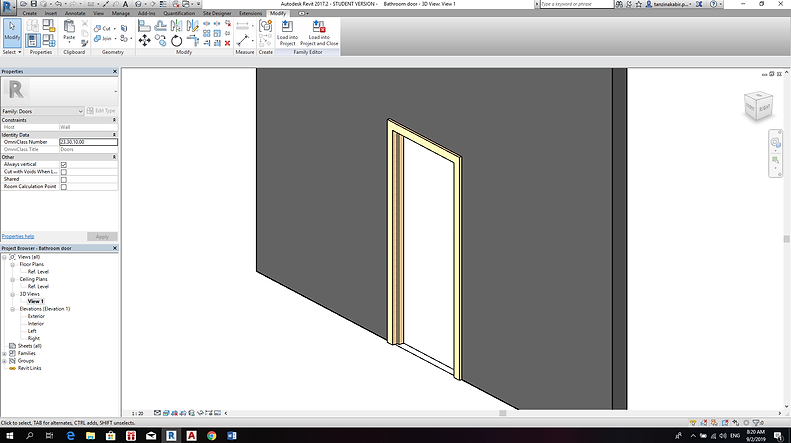Collapse the Elevations (Elevation 1) node

(13, 309)
